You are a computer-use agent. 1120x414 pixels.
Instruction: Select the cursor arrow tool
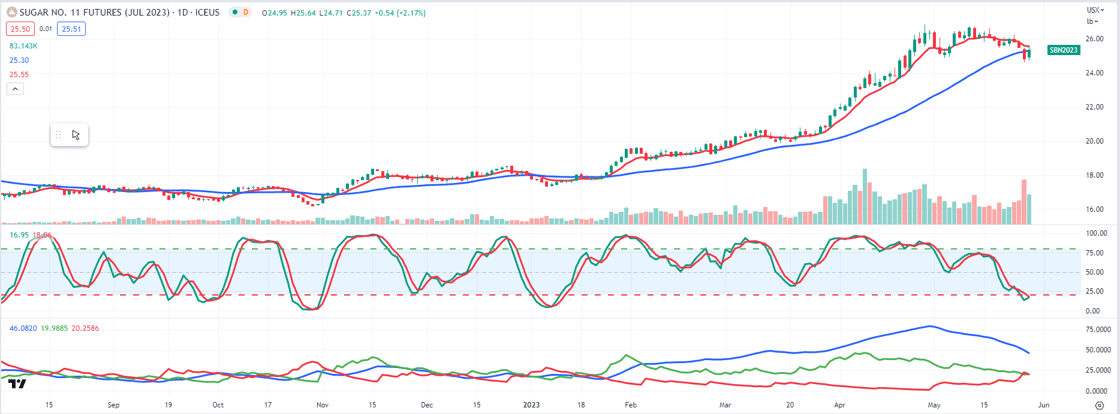(x=76, y=135)
